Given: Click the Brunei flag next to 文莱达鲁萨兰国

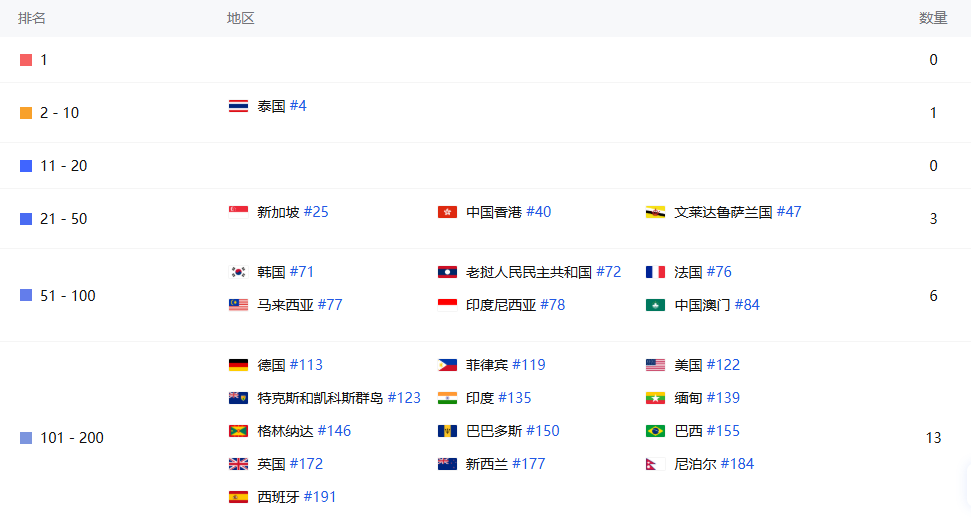Looking at the screenshot, I should point(655,212).
